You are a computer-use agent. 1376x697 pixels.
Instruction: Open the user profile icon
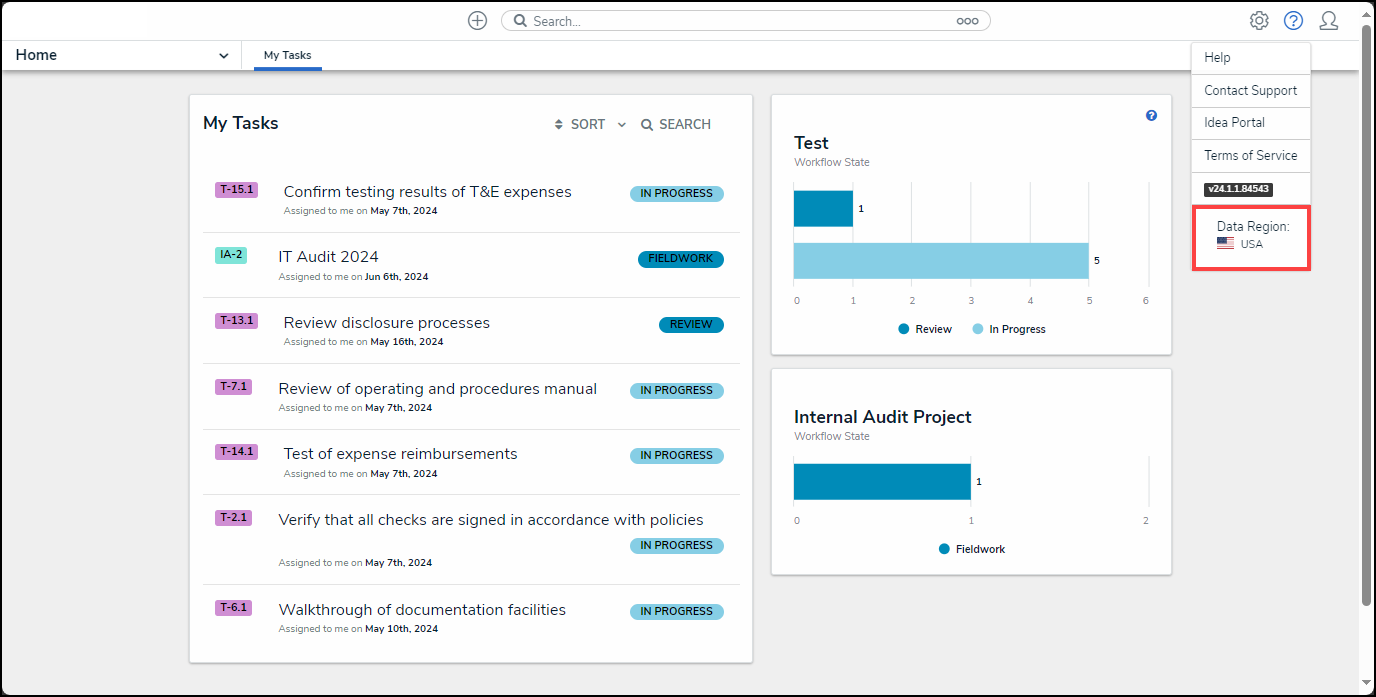[1328, 21]
